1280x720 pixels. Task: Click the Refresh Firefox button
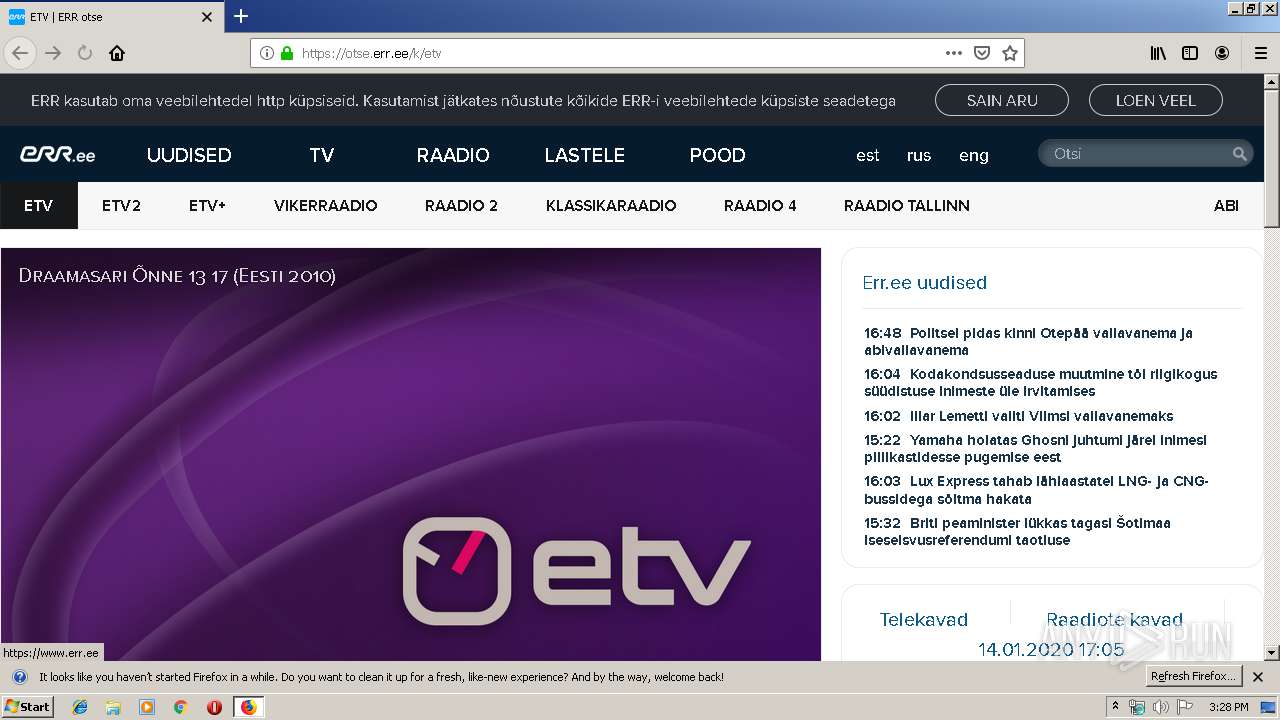1194,676
